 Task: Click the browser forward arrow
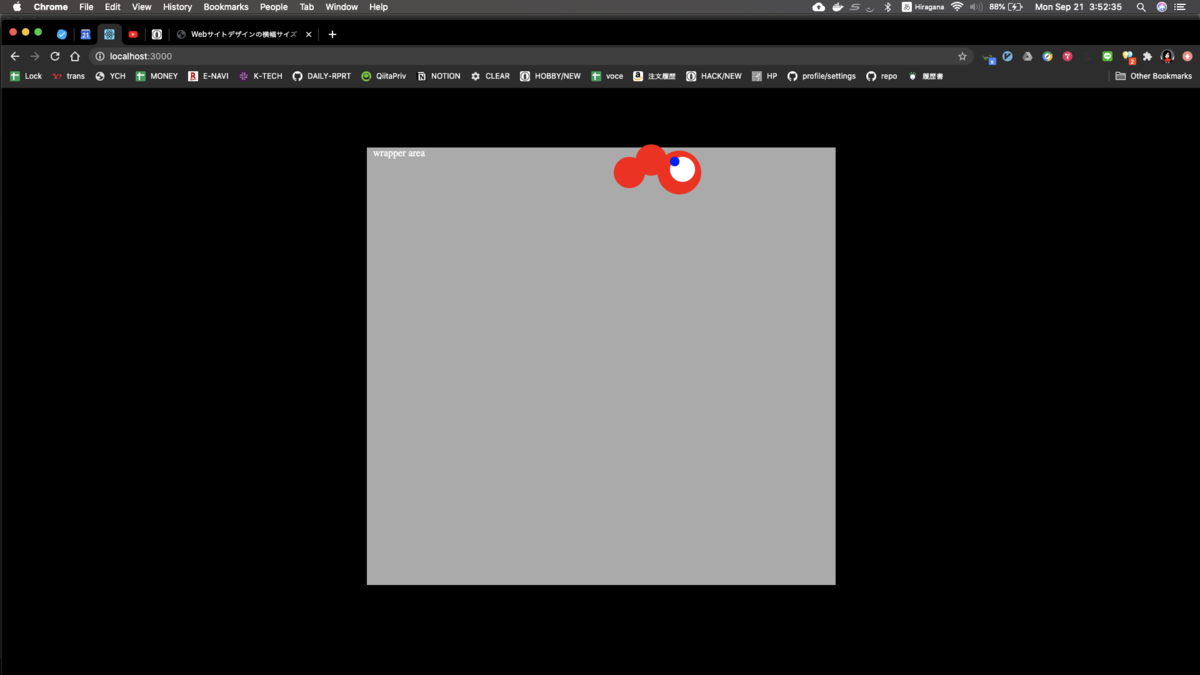pos(35,56)
